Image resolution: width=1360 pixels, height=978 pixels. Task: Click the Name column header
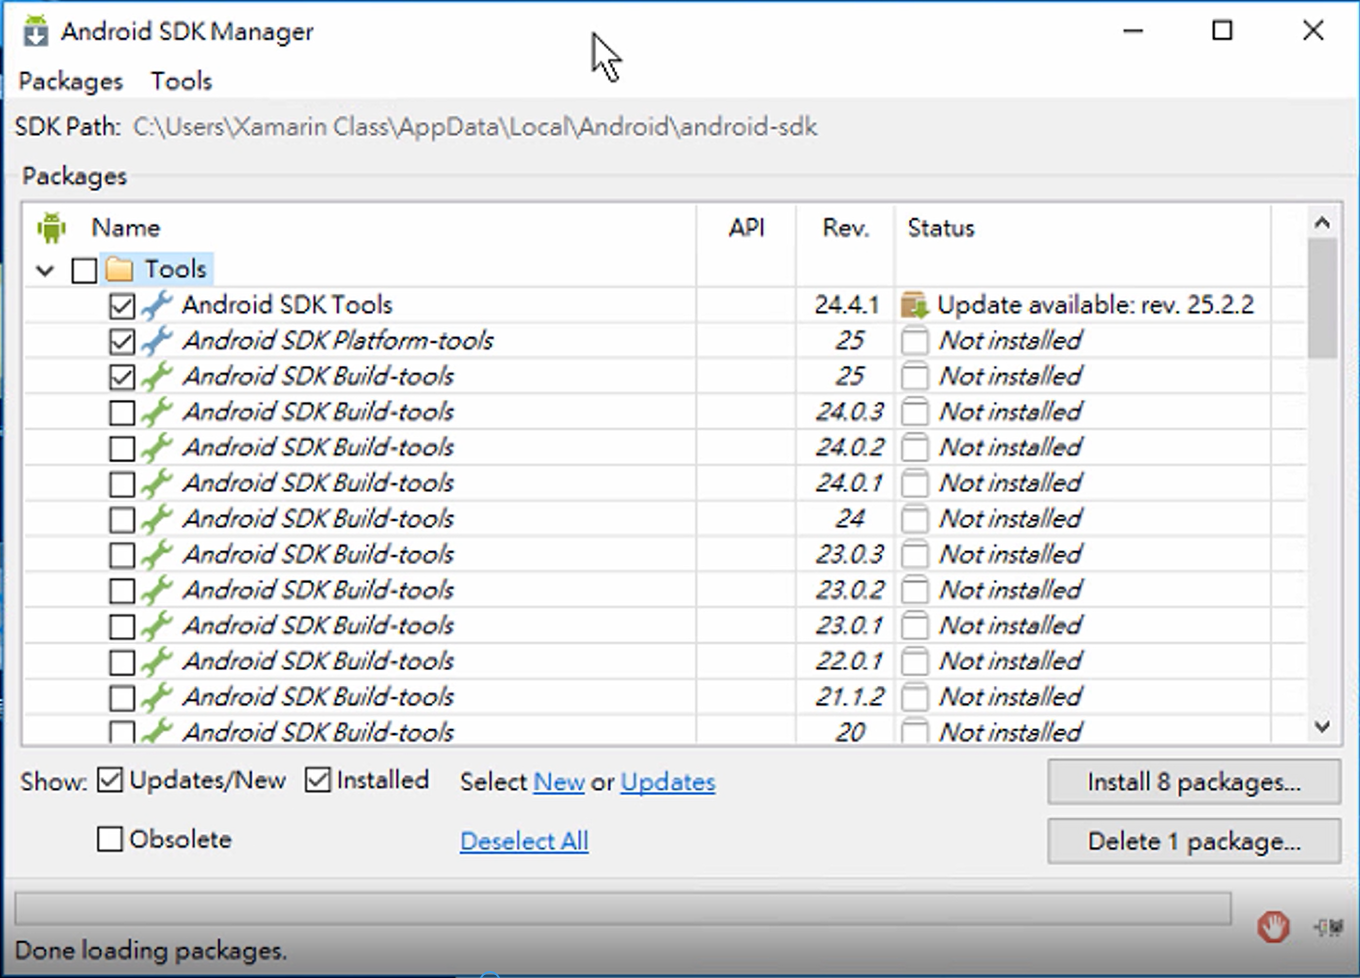point(126,228)
